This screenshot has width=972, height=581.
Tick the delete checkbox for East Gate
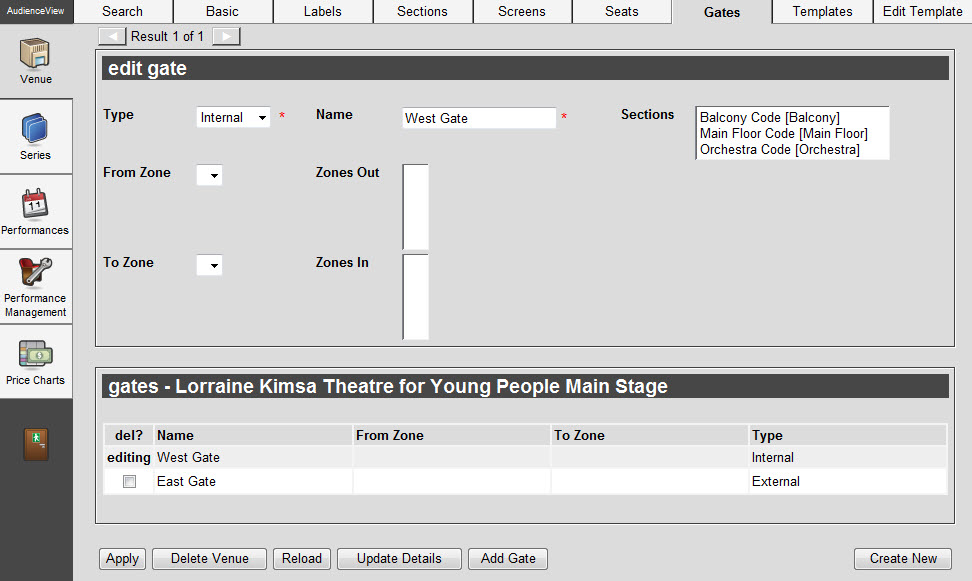click(129, 481)
